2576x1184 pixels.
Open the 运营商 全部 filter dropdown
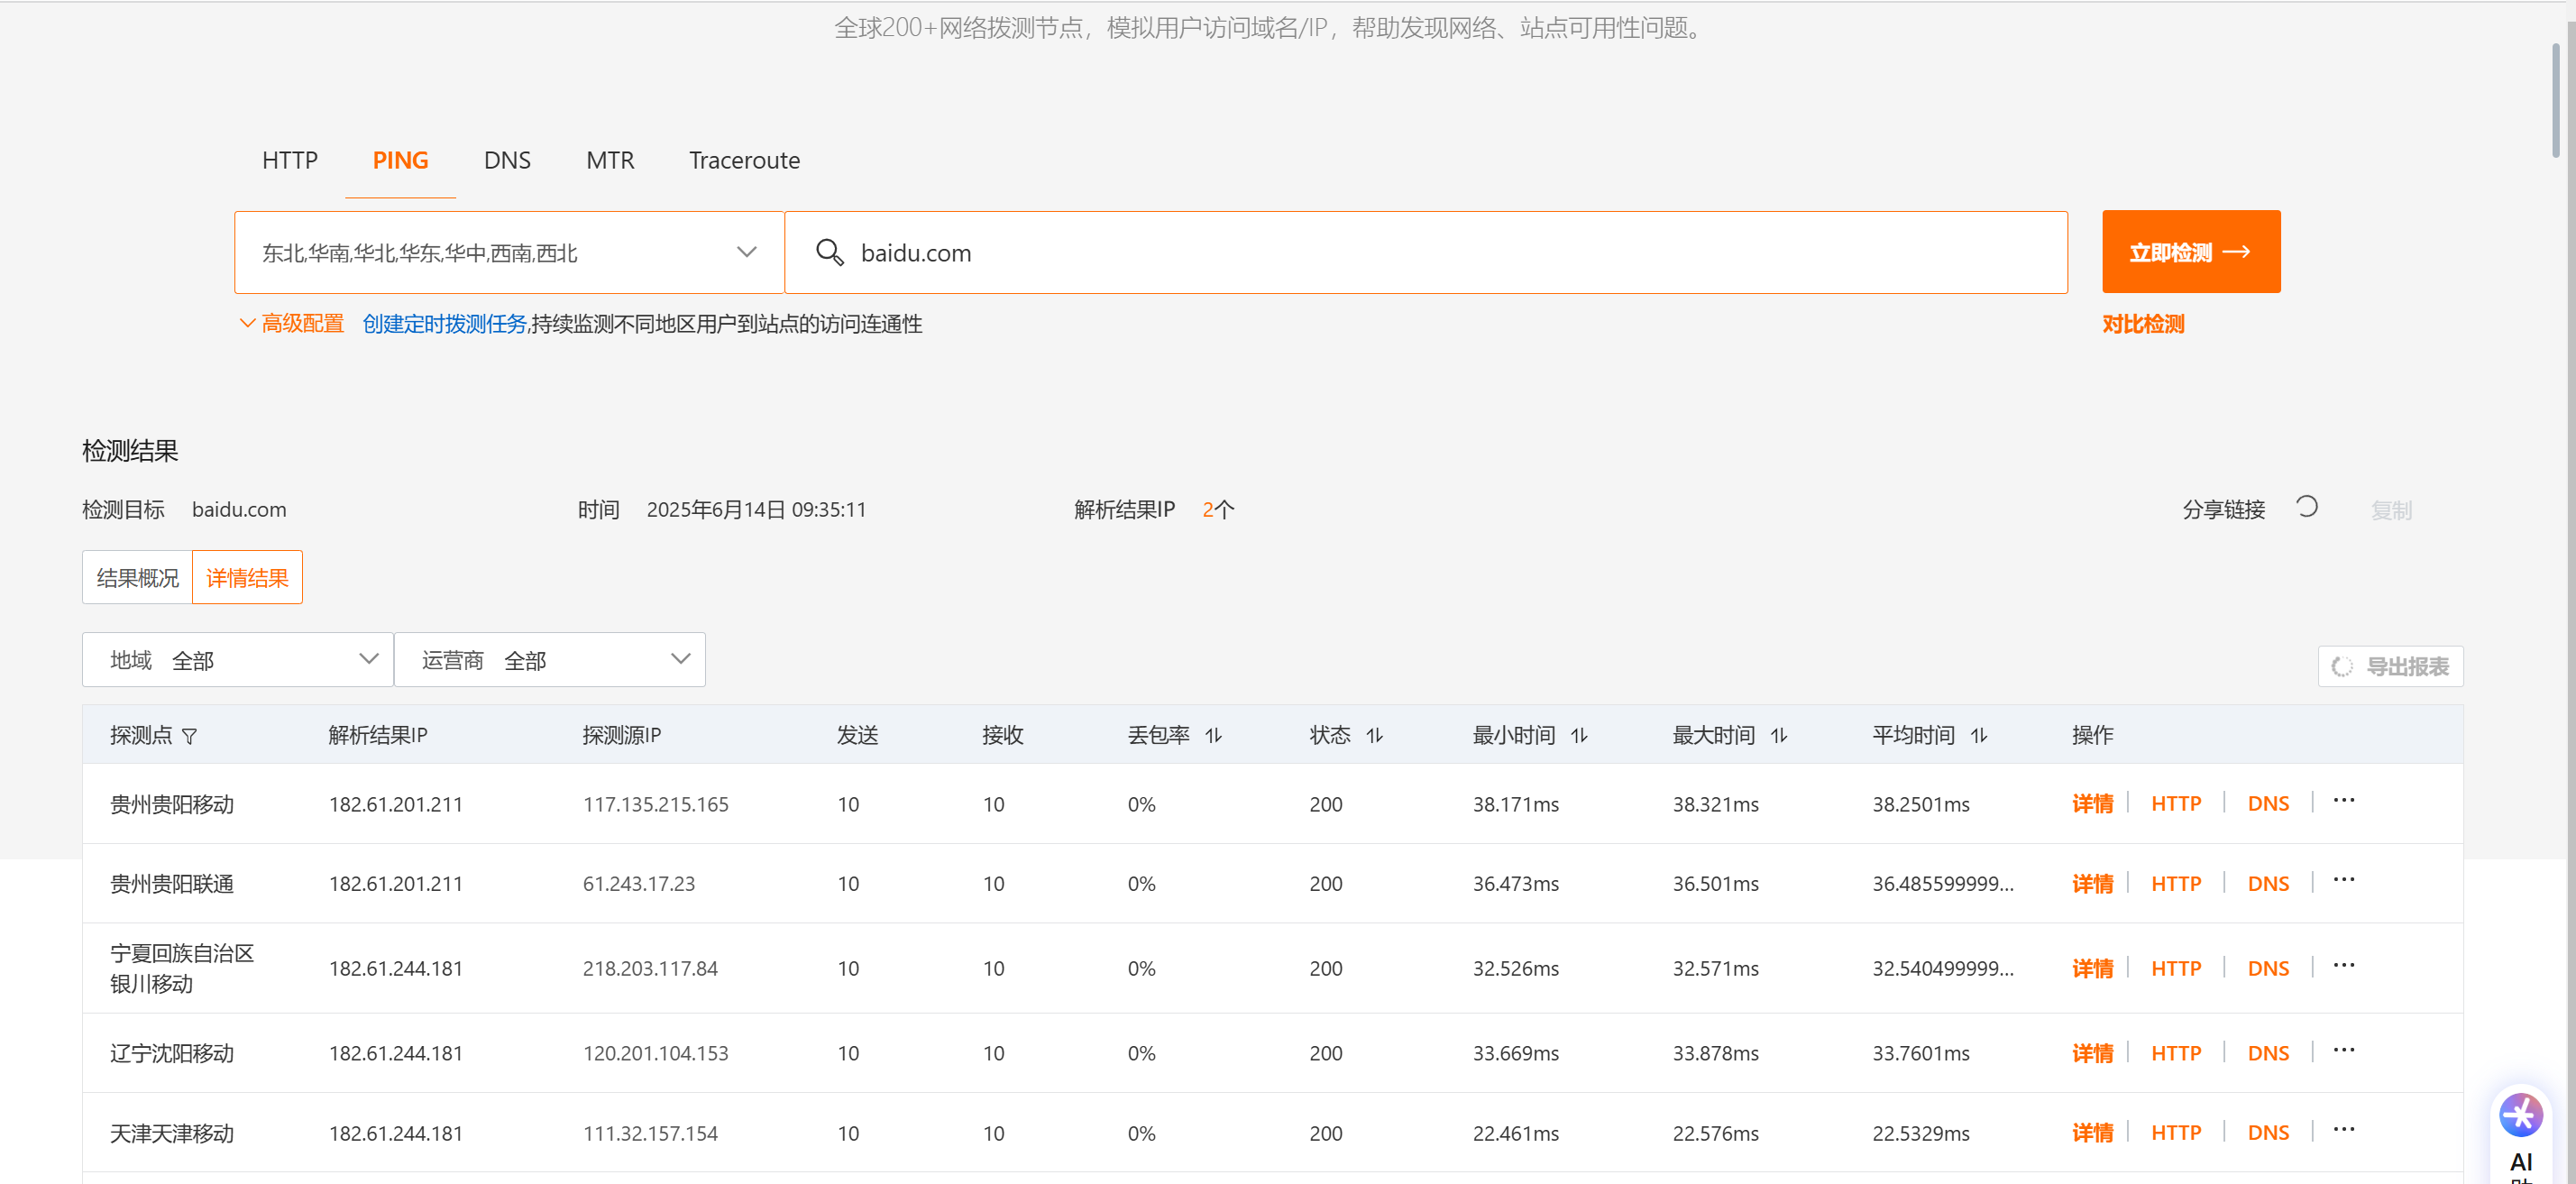(x=549, y=660)
